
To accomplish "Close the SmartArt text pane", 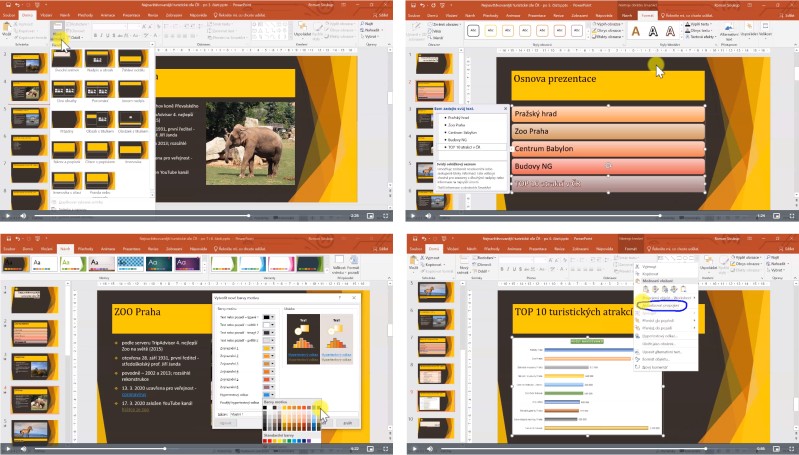I will pos(505,109).
